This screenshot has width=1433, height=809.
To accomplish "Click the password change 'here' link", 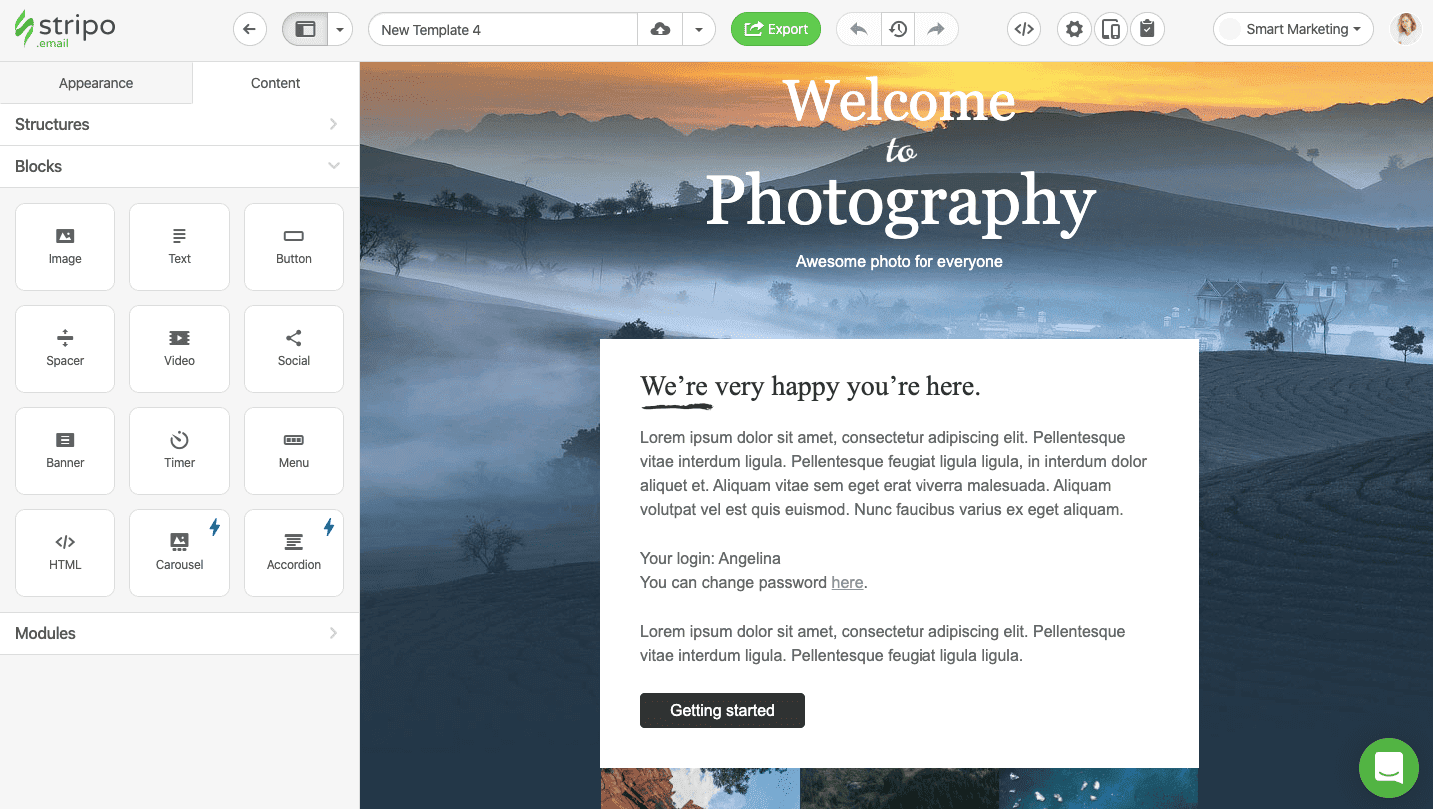I will click(846, 582).
